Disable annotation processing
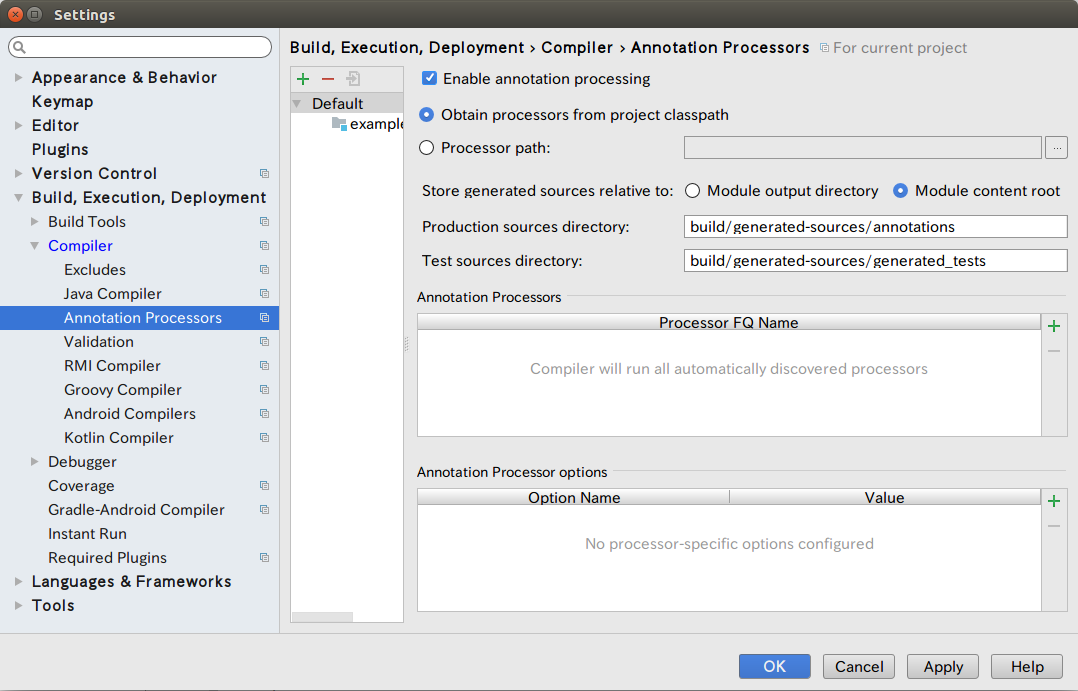Image resolution: width=1078 pixels, height=691 pixels. pyautogui.click(x=429, y=78)
